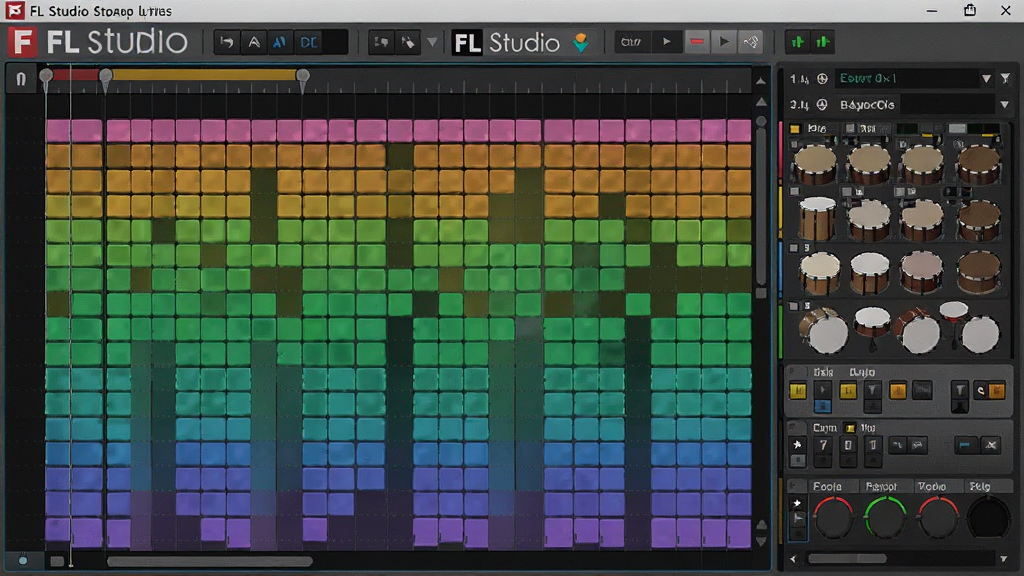Click the vertical scrollbar right of the step grid
This screenshot has width=1024, height=576.
pos(761,206)
